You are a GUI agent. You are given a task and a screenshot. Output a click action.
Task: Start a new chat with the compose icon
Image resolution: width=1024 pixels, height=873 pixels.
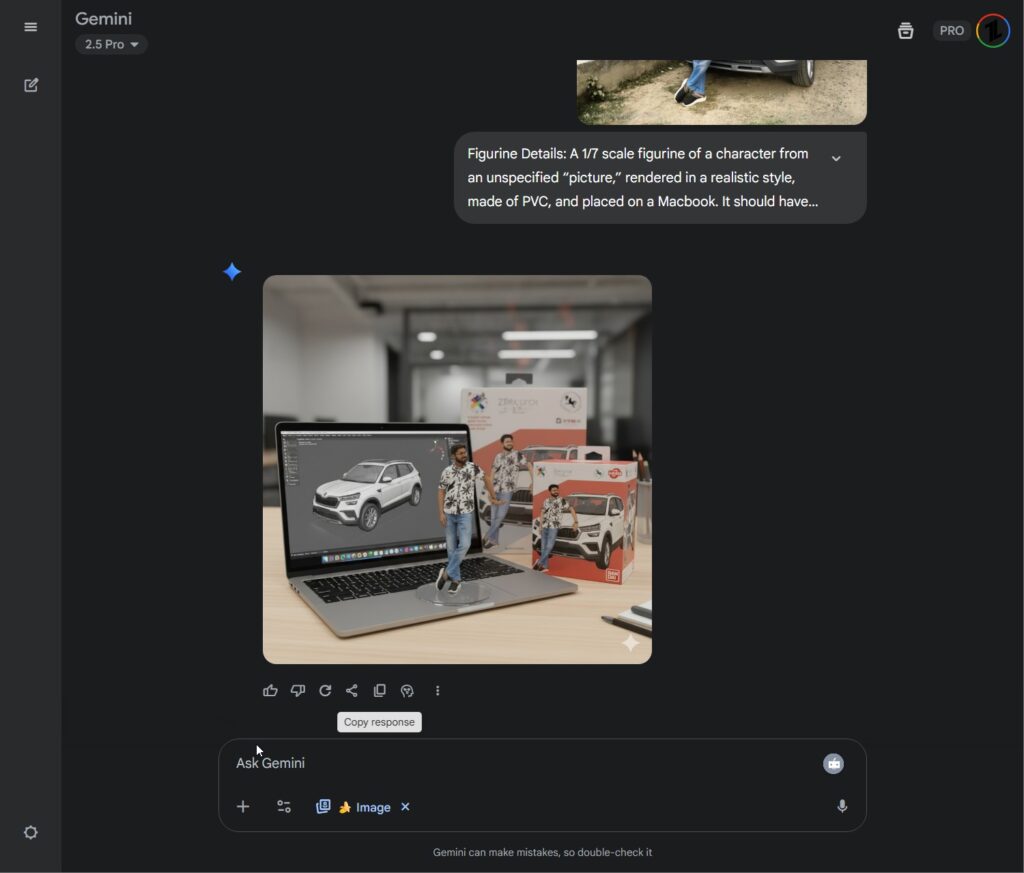click(x=31, y=85)
